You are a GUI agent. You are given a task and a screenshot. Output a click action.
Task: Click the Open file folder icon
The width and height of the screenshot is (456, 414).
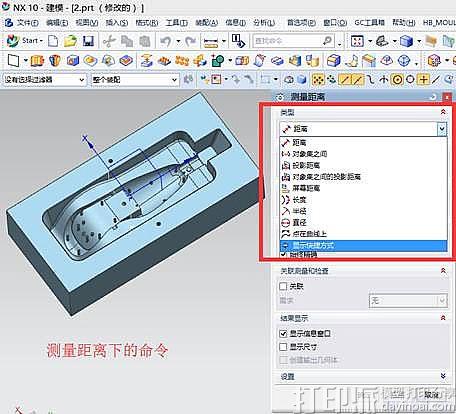[70, 41]
